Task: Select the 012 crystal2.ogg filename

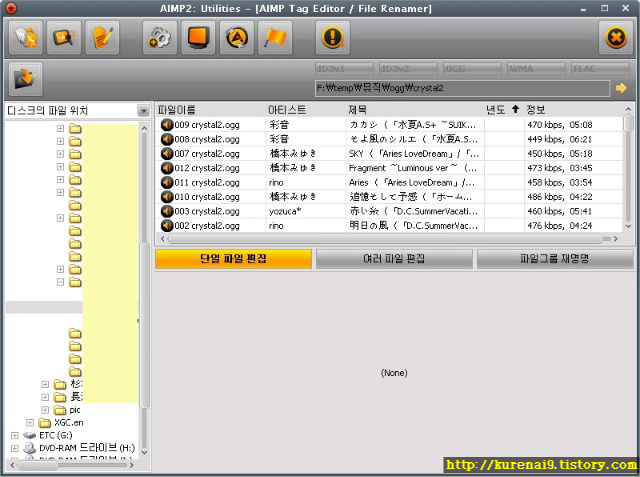Action: [x=207, y=168]
